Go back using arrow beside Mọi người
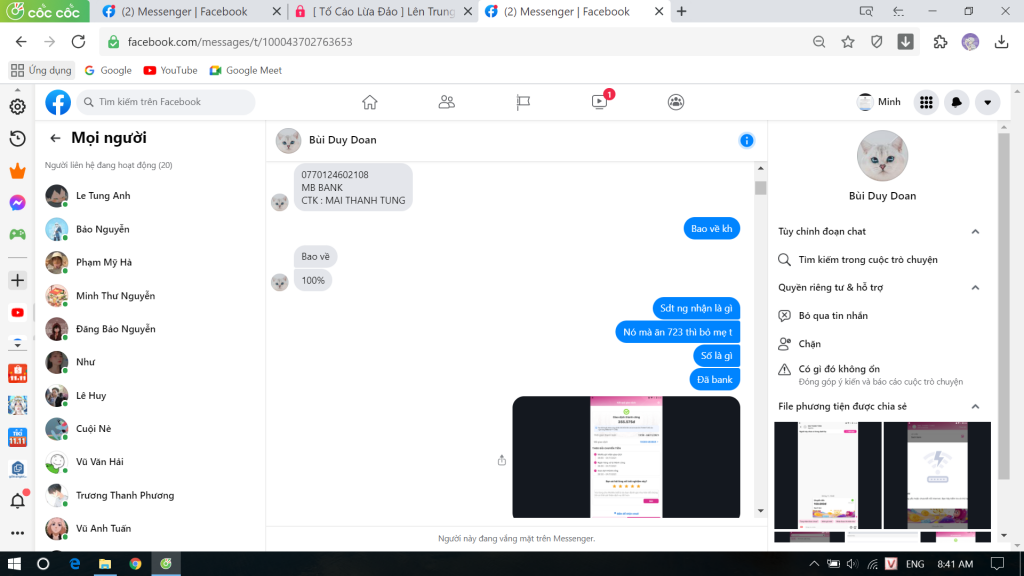 pyautogui.click(x=55, y=138)
